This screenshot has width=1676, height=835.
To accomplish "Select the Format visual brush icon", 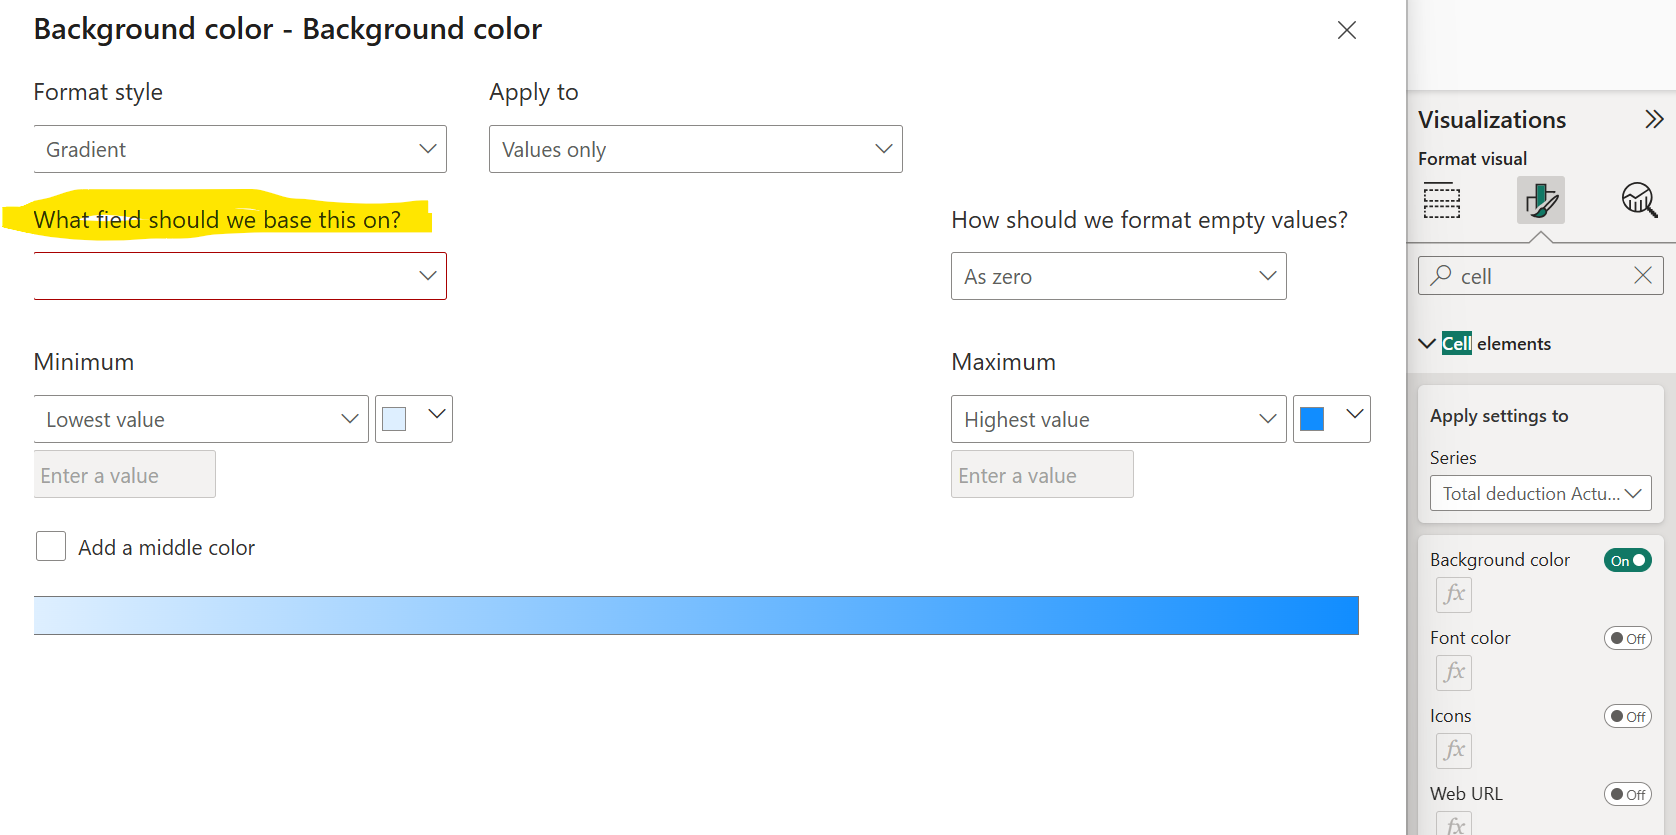I will point(1541,200).
